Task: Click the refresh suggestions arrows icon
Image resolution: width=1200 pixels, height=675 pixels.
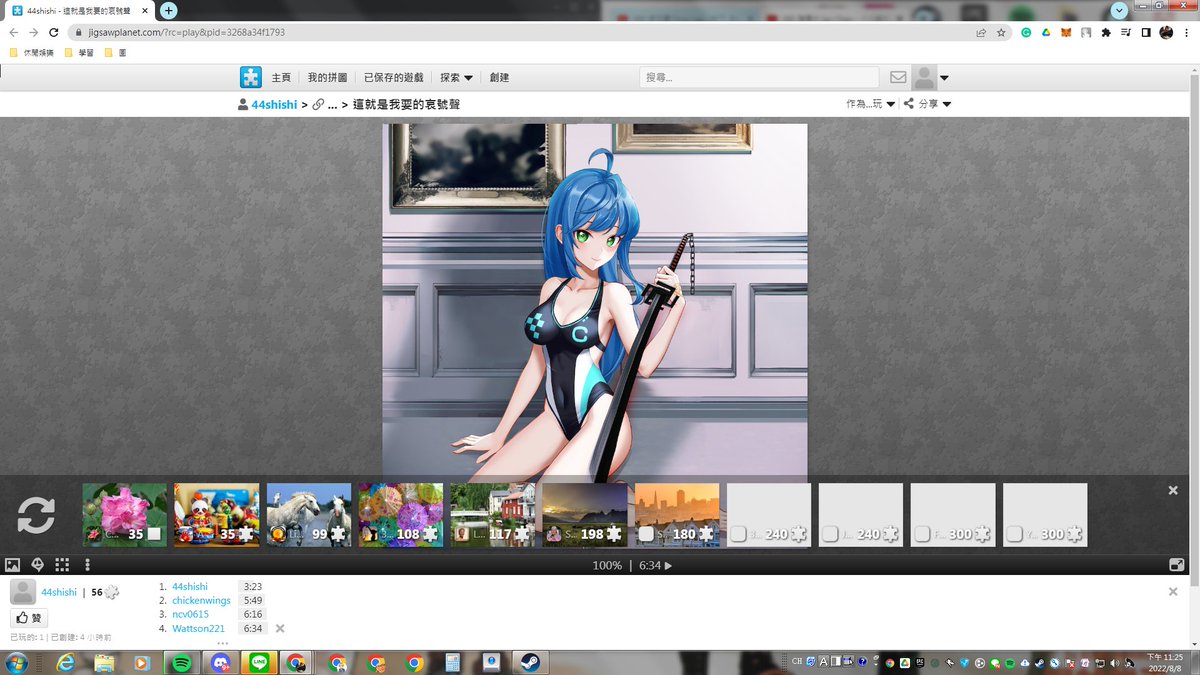Action: pos(36,515)
